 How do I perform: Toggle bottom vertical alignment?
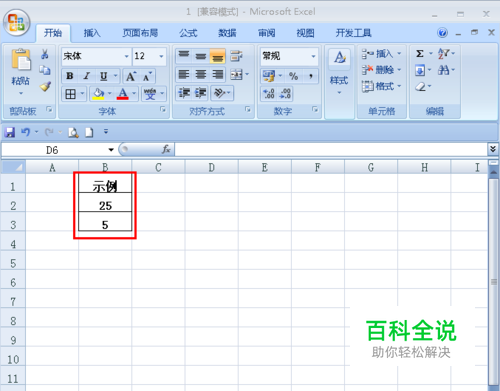point(218,56)
